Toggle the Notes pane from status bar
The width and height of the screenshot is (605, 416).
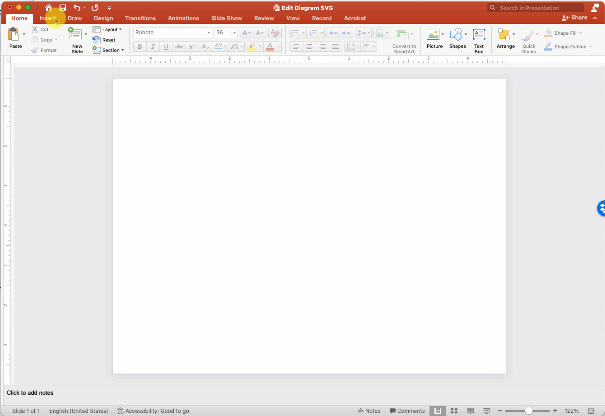pyautogui.click(x=369, y=411)
